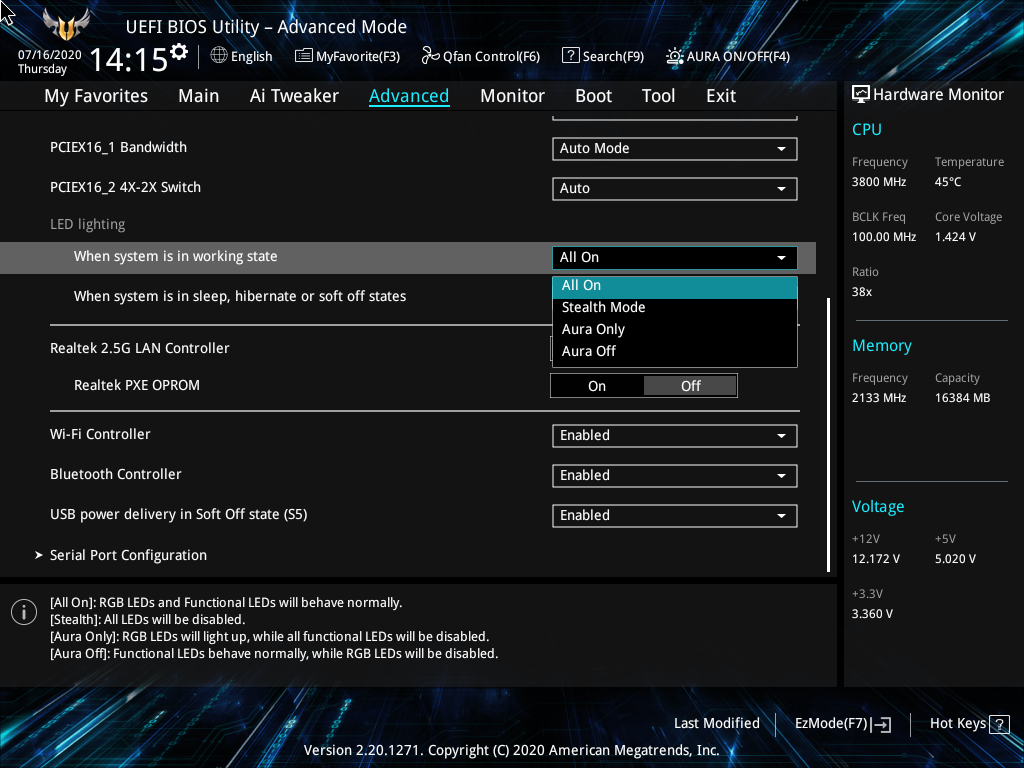Image resolution: width=1024 pixels, height=768 pixels.
Task: Switch to Monitor tab
Action: tap(512, 96)
